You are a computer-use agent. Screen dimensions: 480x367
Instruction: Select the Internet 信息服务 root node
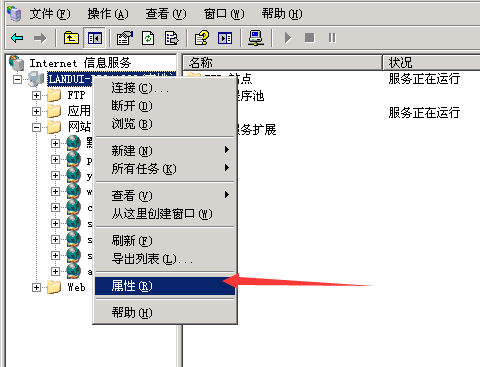pos(80,63)
